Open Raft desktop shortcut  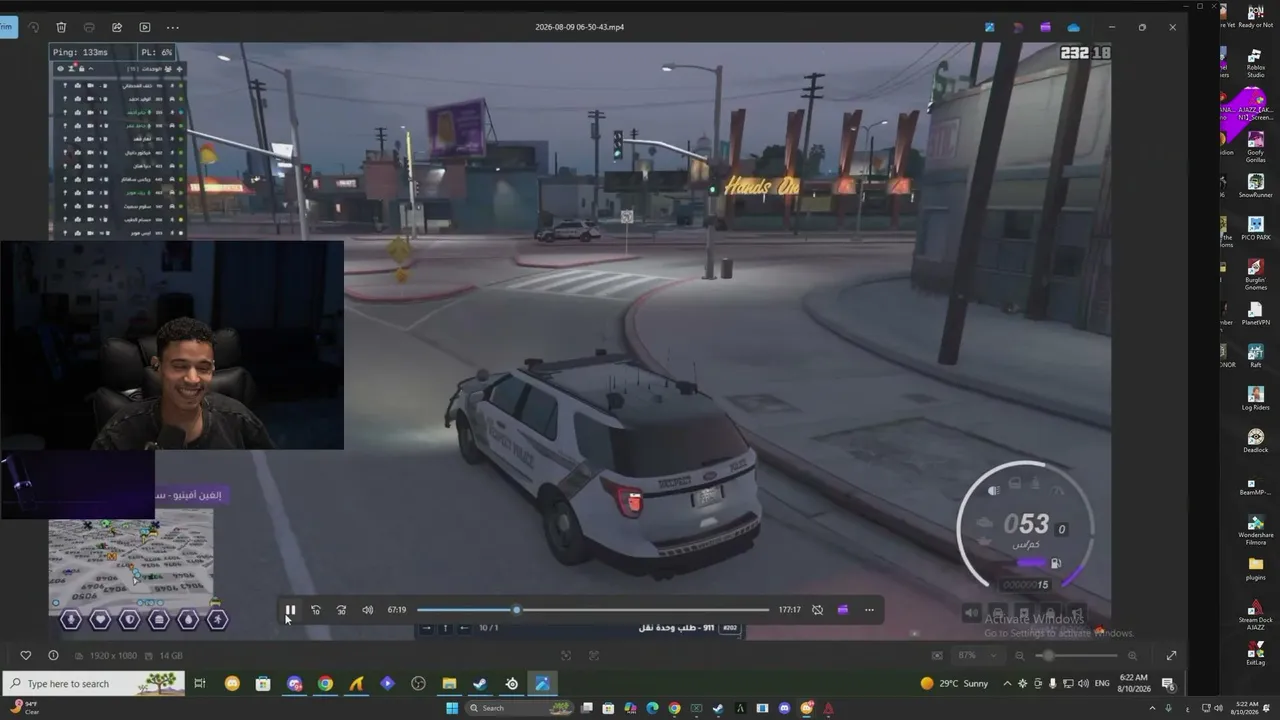(x=1255, y=356)
